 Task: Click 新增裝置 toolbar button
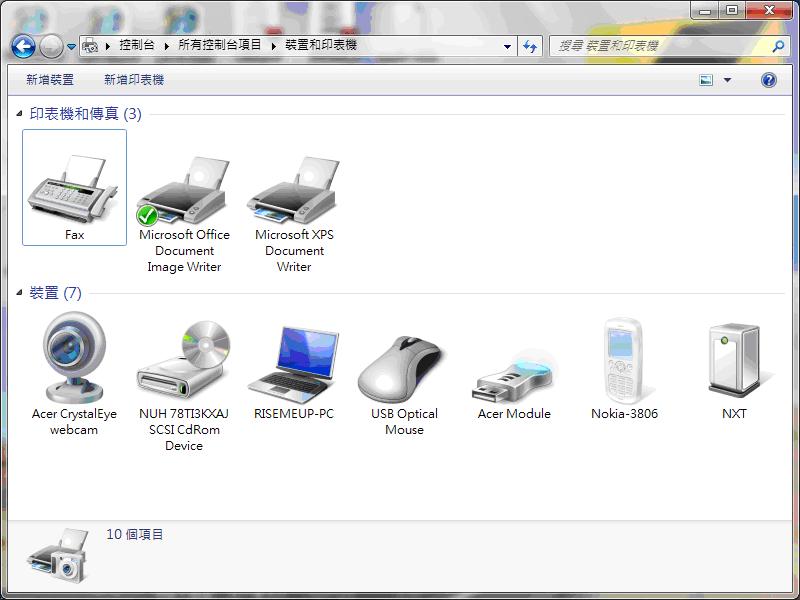50,80
